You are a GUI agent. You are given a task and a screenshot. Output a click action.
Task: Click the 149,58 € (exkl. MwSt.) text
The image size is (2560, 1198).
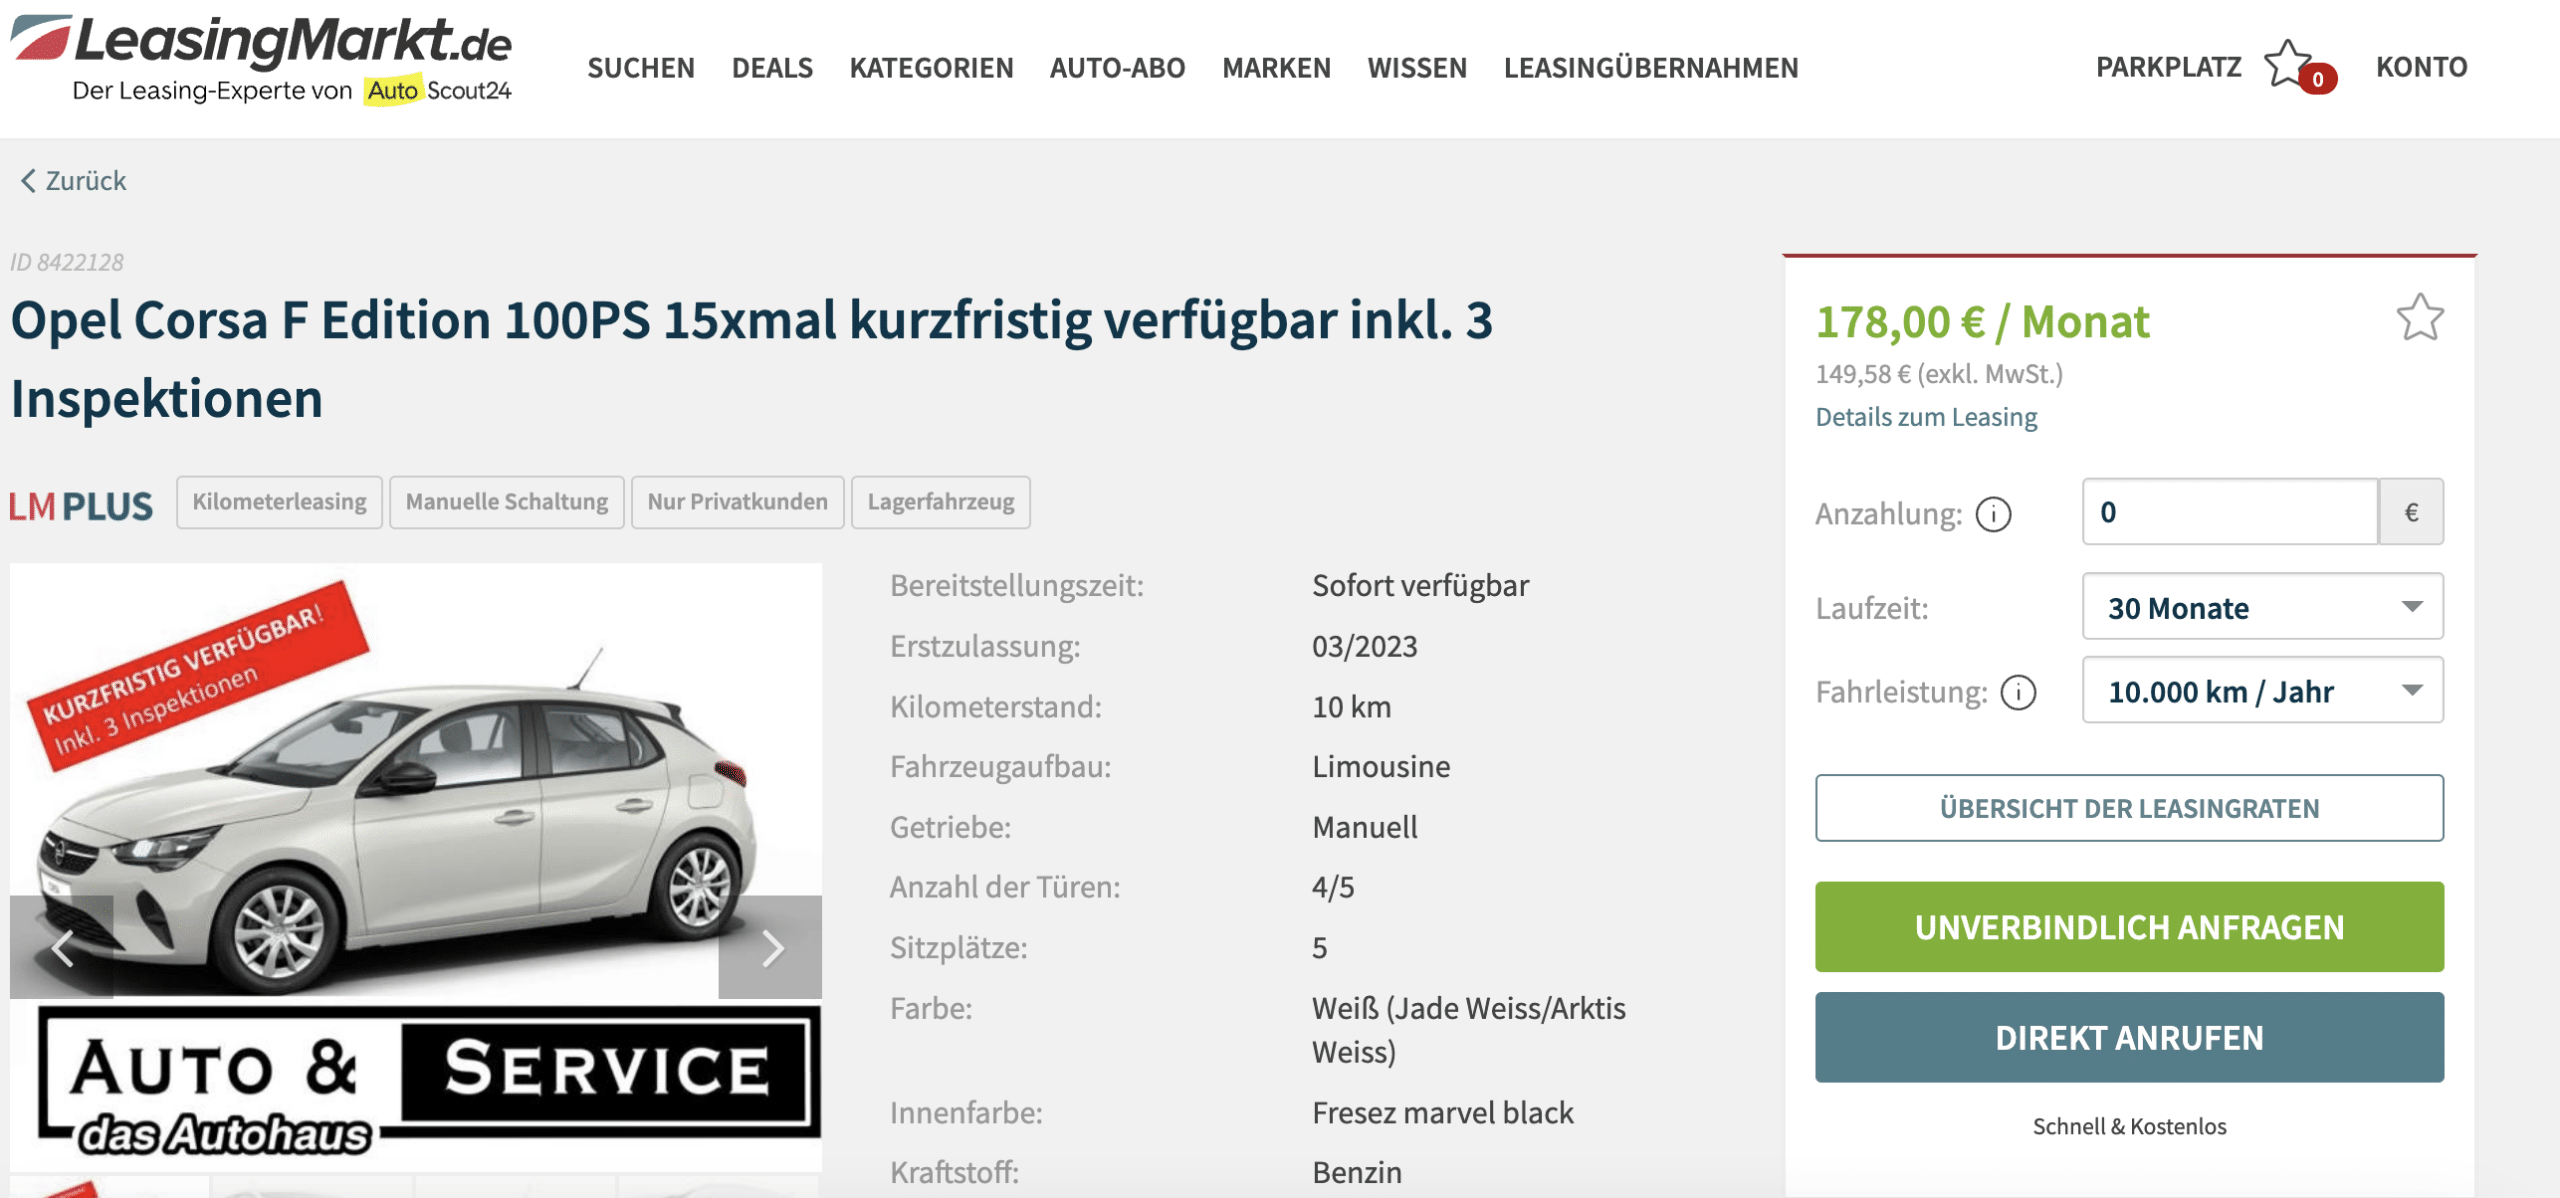click(1939, 374)
